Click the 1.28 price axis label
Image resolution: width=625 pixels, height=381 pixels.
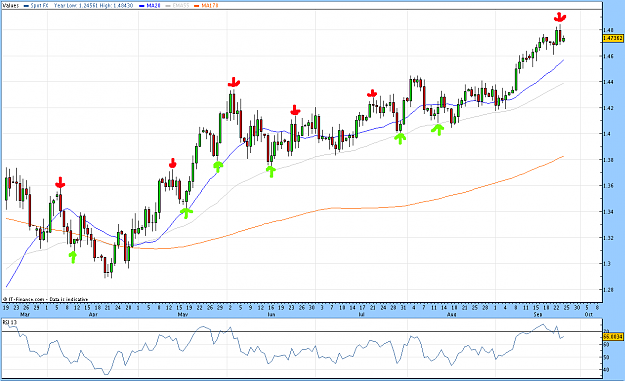coord(608,290)
